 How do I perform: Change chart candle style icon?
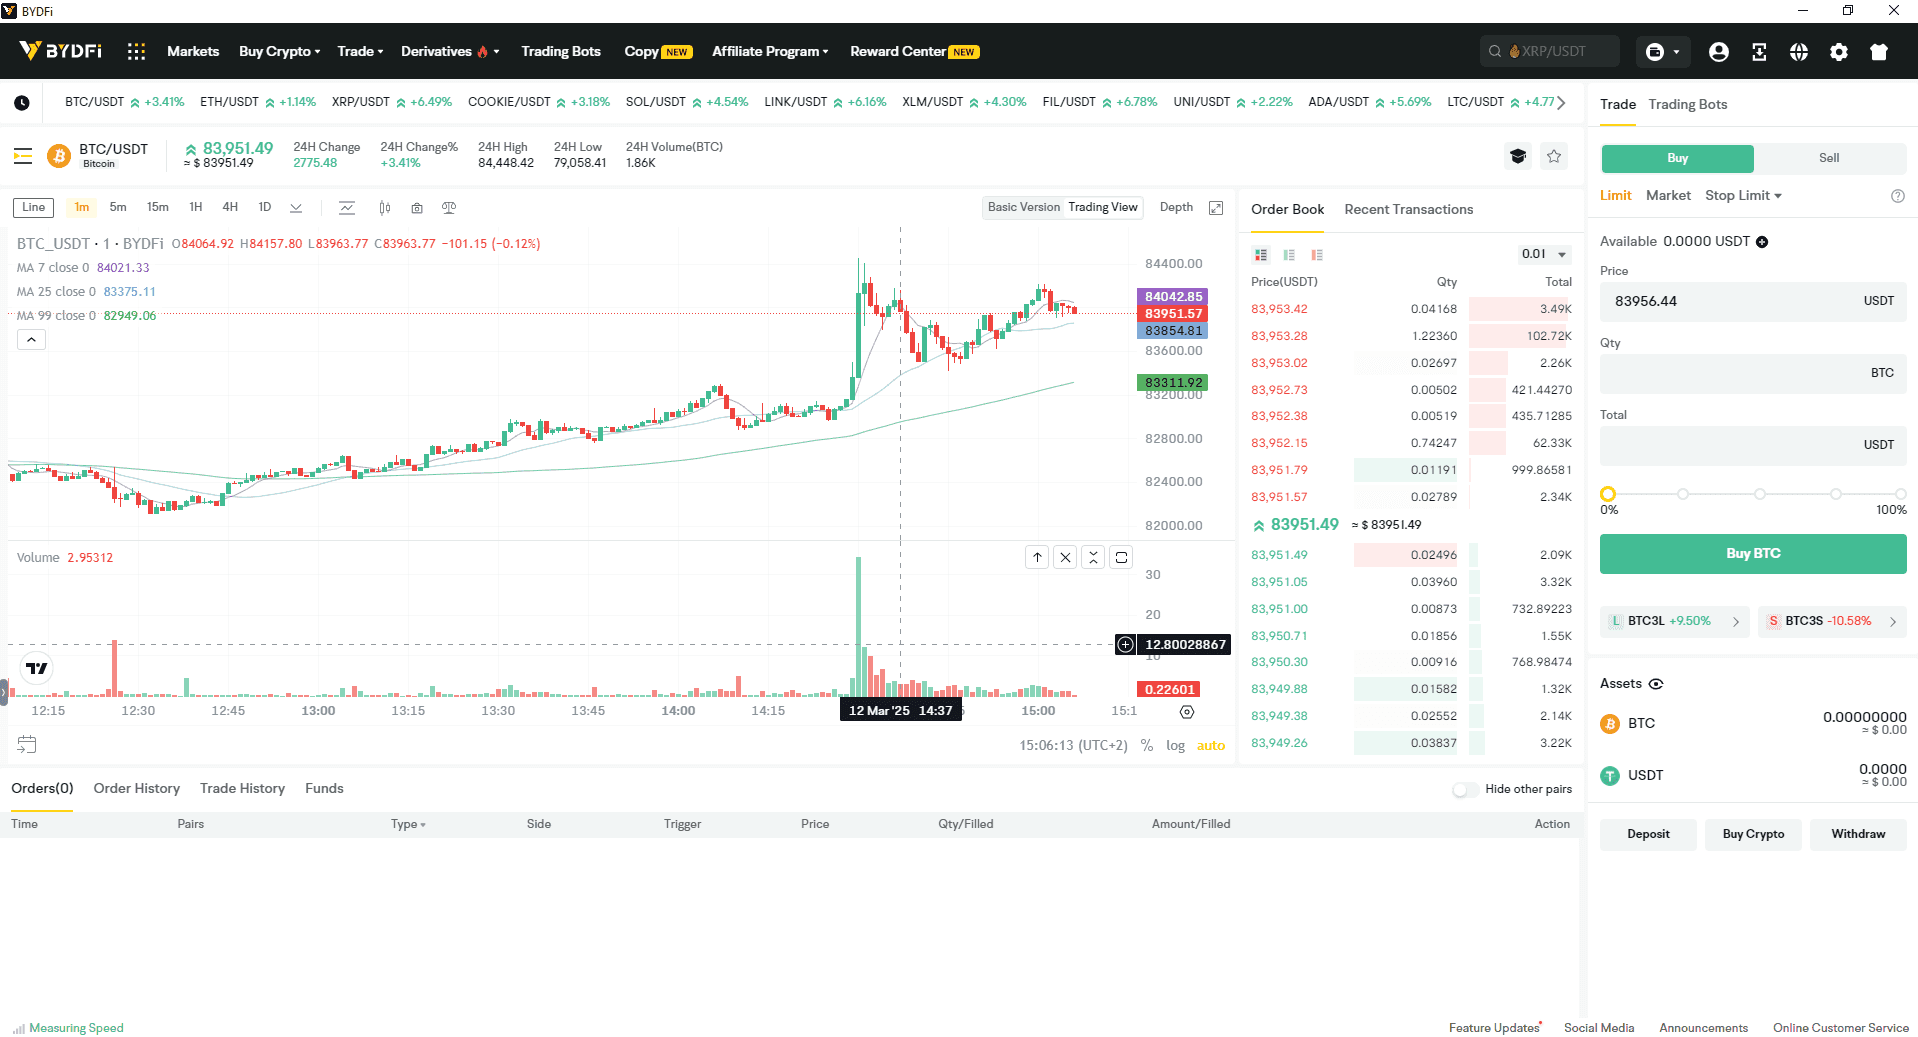coord(385,208)
